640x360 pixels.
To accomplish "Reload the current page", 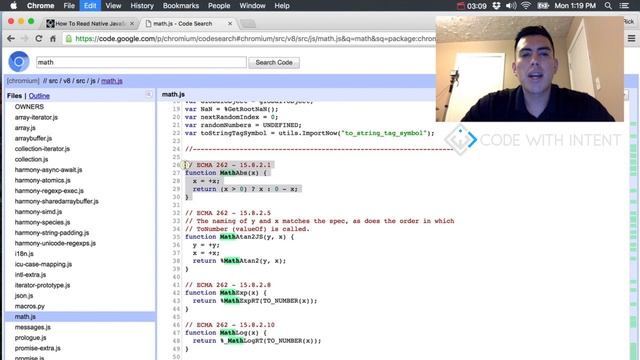I will click(39, 38).
